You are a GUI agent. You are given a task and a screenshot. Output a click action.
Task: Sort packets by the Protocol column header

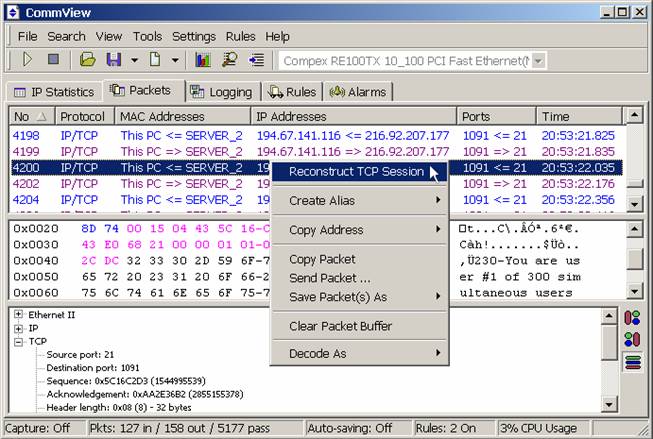pyautogui.click(x=83, y=116)
